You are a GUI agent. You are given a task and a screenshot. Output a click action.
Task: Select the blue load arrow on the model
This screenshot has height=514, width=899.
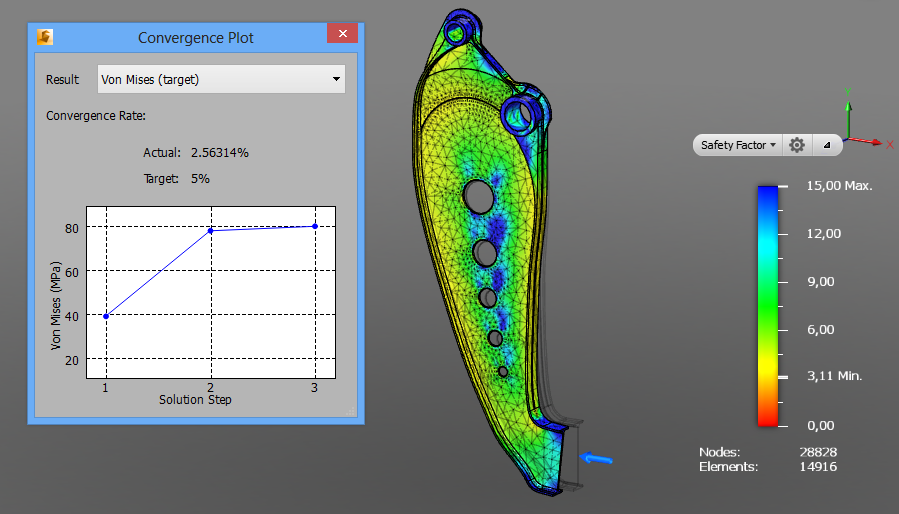coord(596,458)
